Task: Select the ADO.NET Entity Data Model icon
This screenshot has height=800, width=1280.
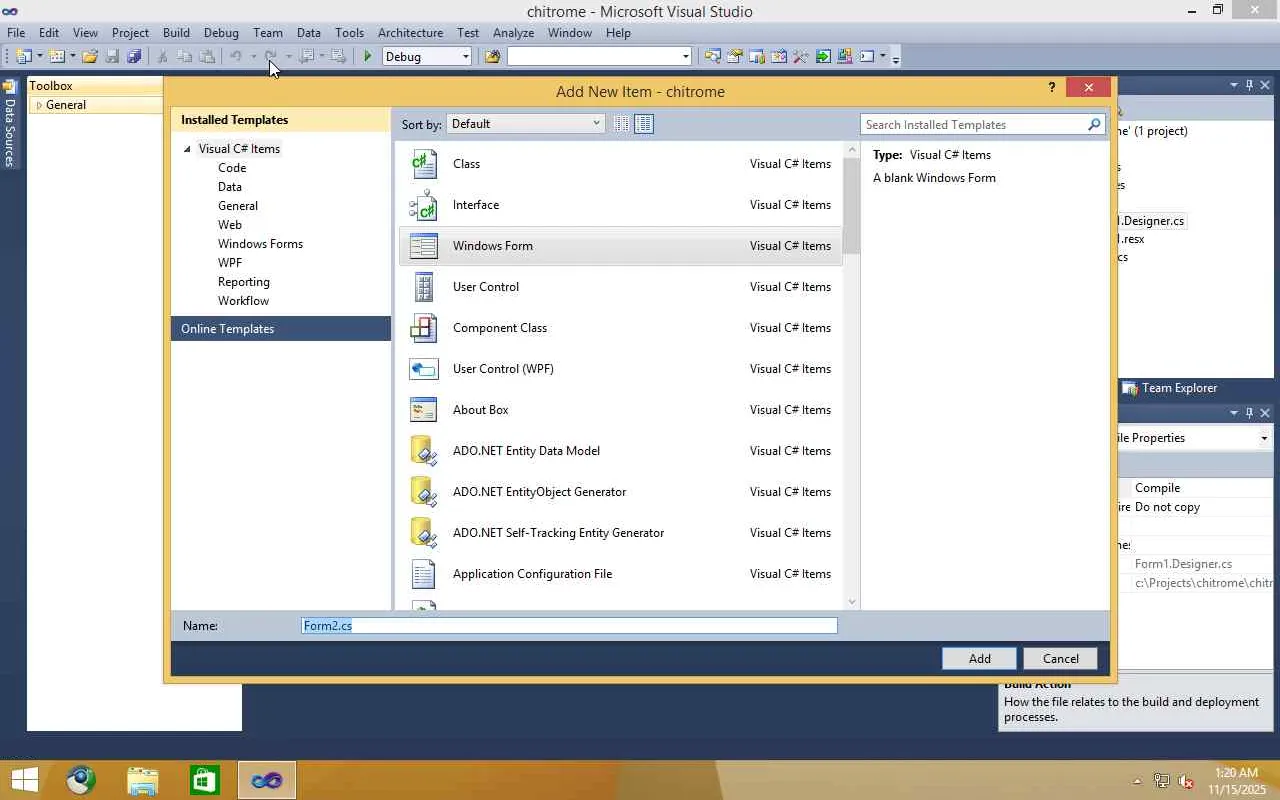Action: pyautogui.click(x=424, y=451)
